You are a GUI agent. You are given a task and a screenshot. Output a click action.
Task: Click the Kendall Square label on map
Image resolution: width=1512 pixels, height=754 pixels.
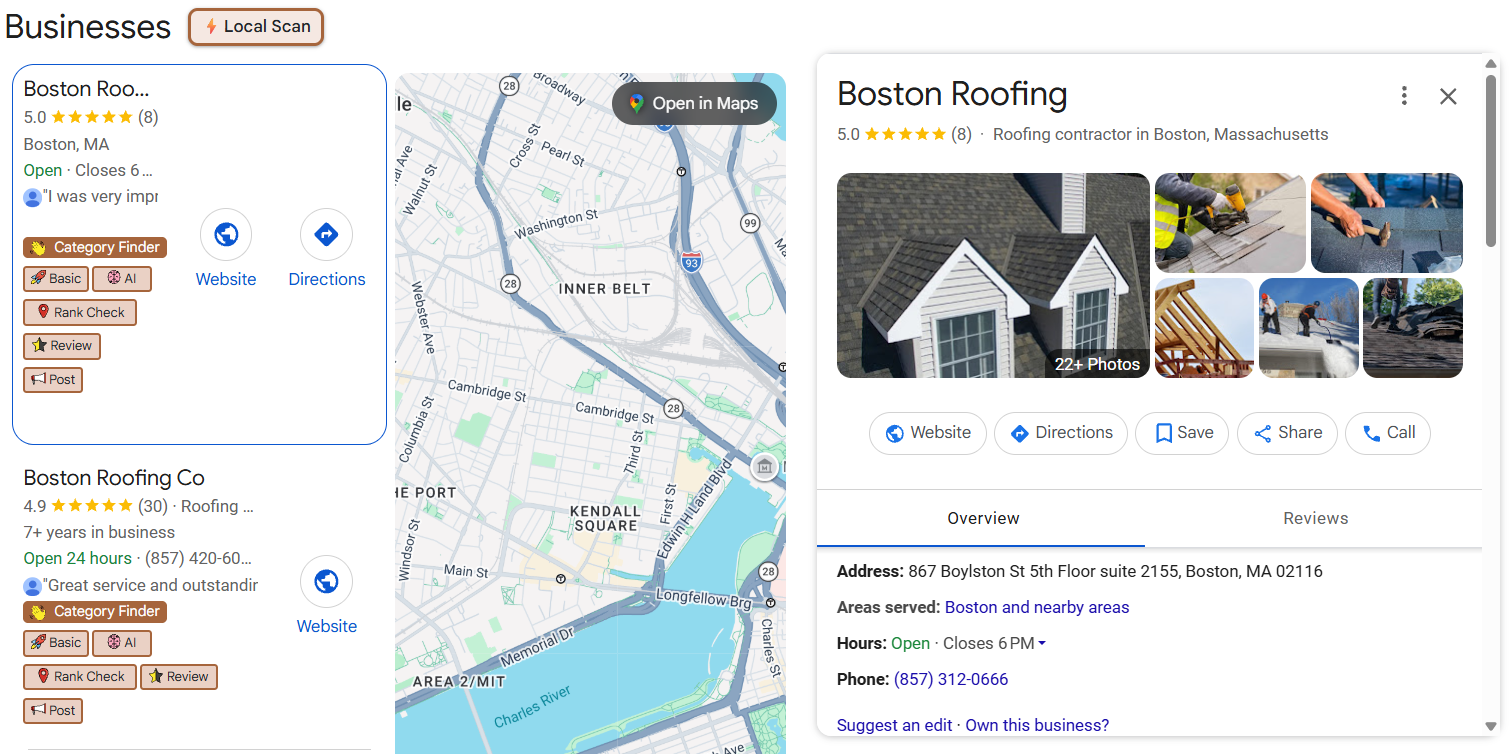(605, 518)
